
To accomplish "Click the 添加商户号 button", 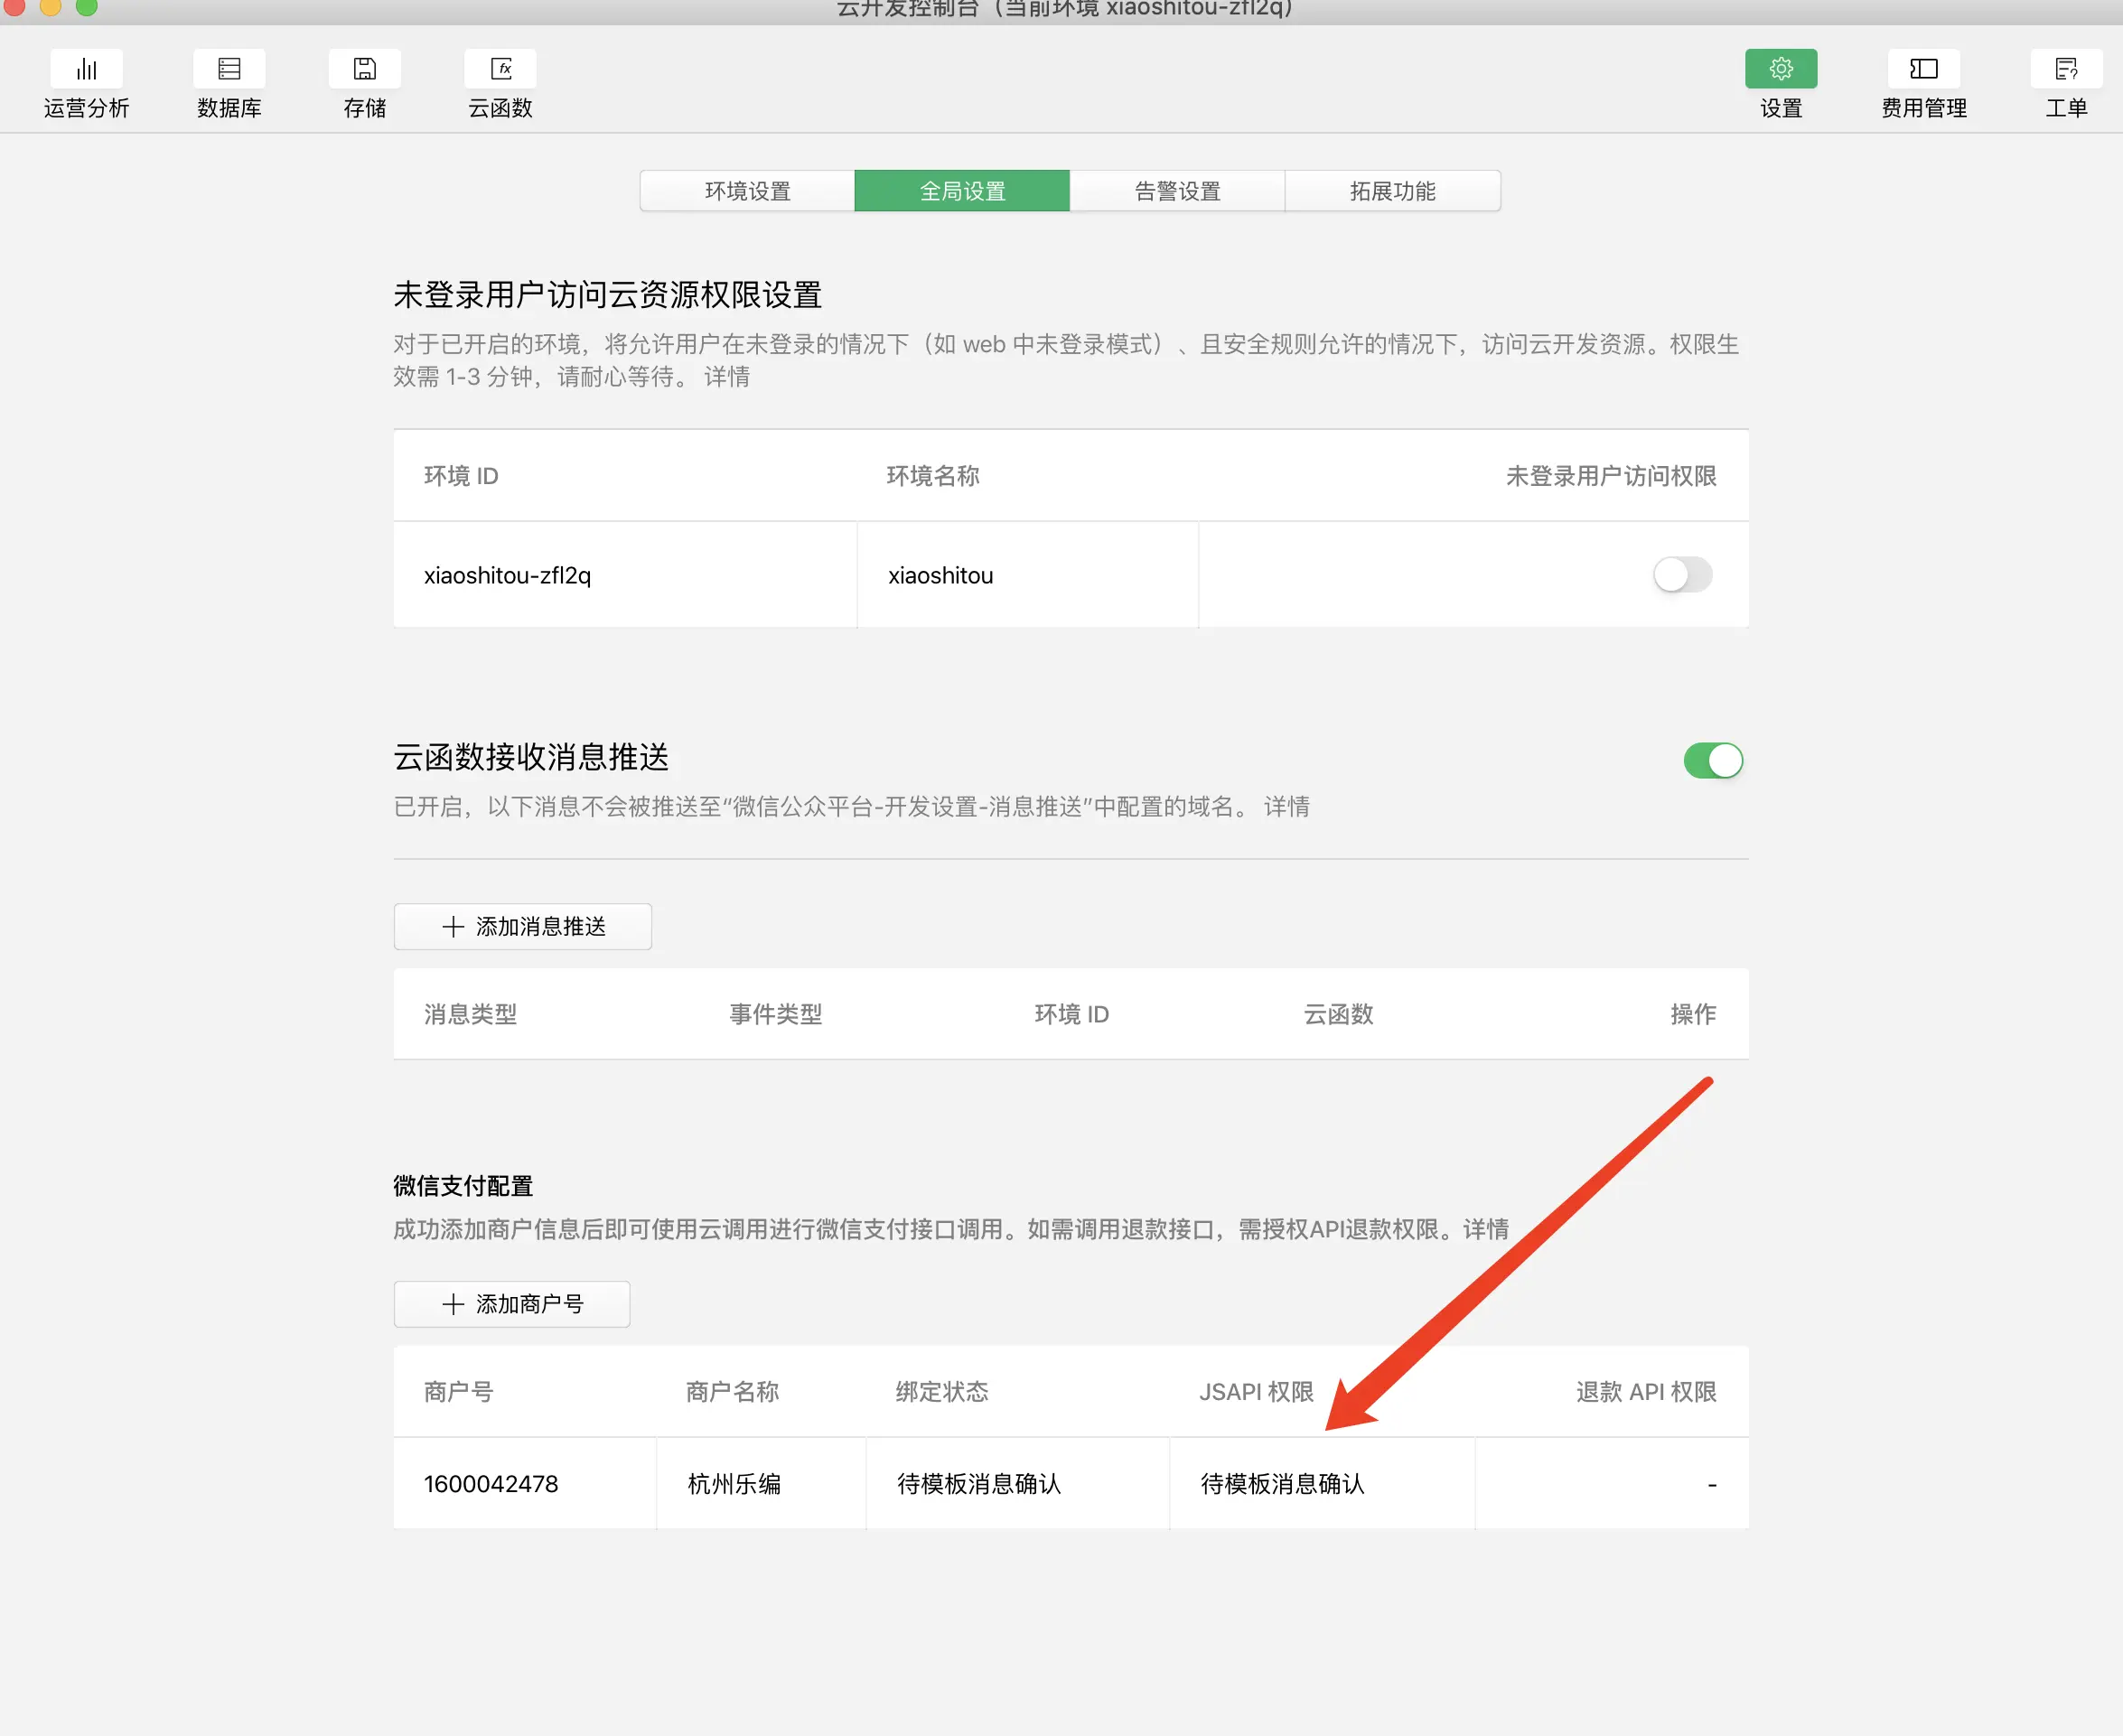I will (512, 1304).
